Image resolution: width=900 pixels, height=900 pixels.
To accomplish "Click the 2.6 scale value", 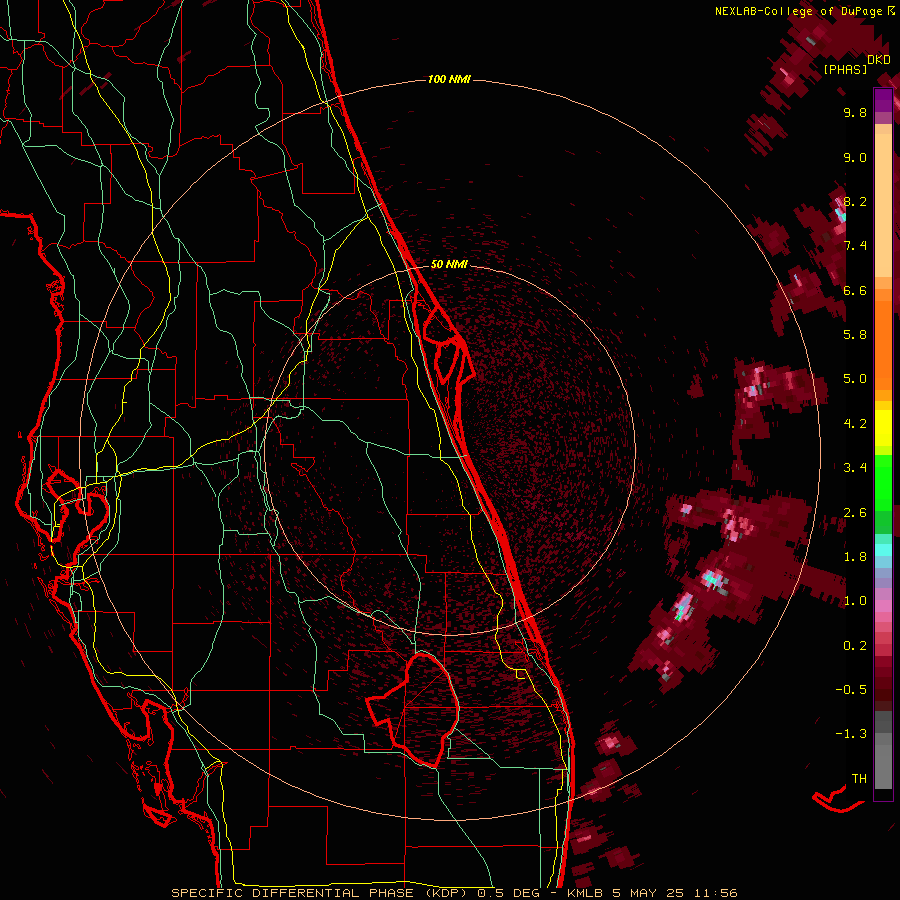I will (855, 512).
